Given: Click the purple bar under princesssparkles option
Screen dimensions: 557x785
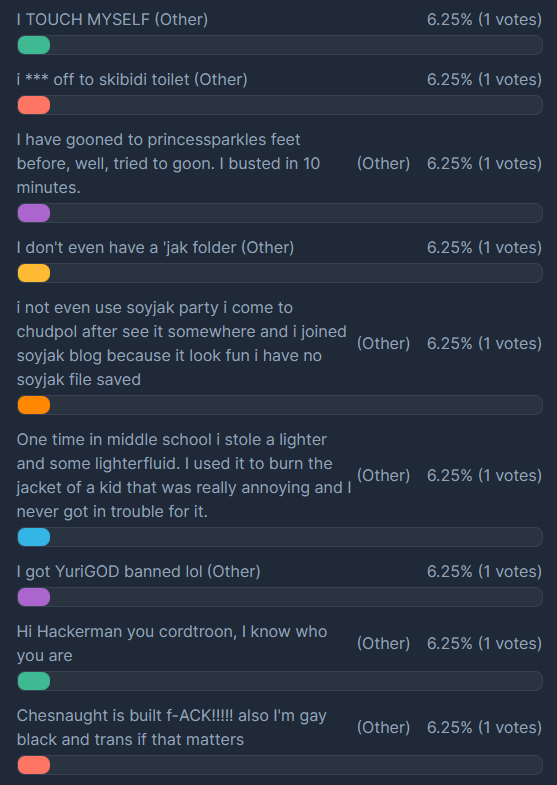Looking at the screenshot, I should [x=34, y=213].
